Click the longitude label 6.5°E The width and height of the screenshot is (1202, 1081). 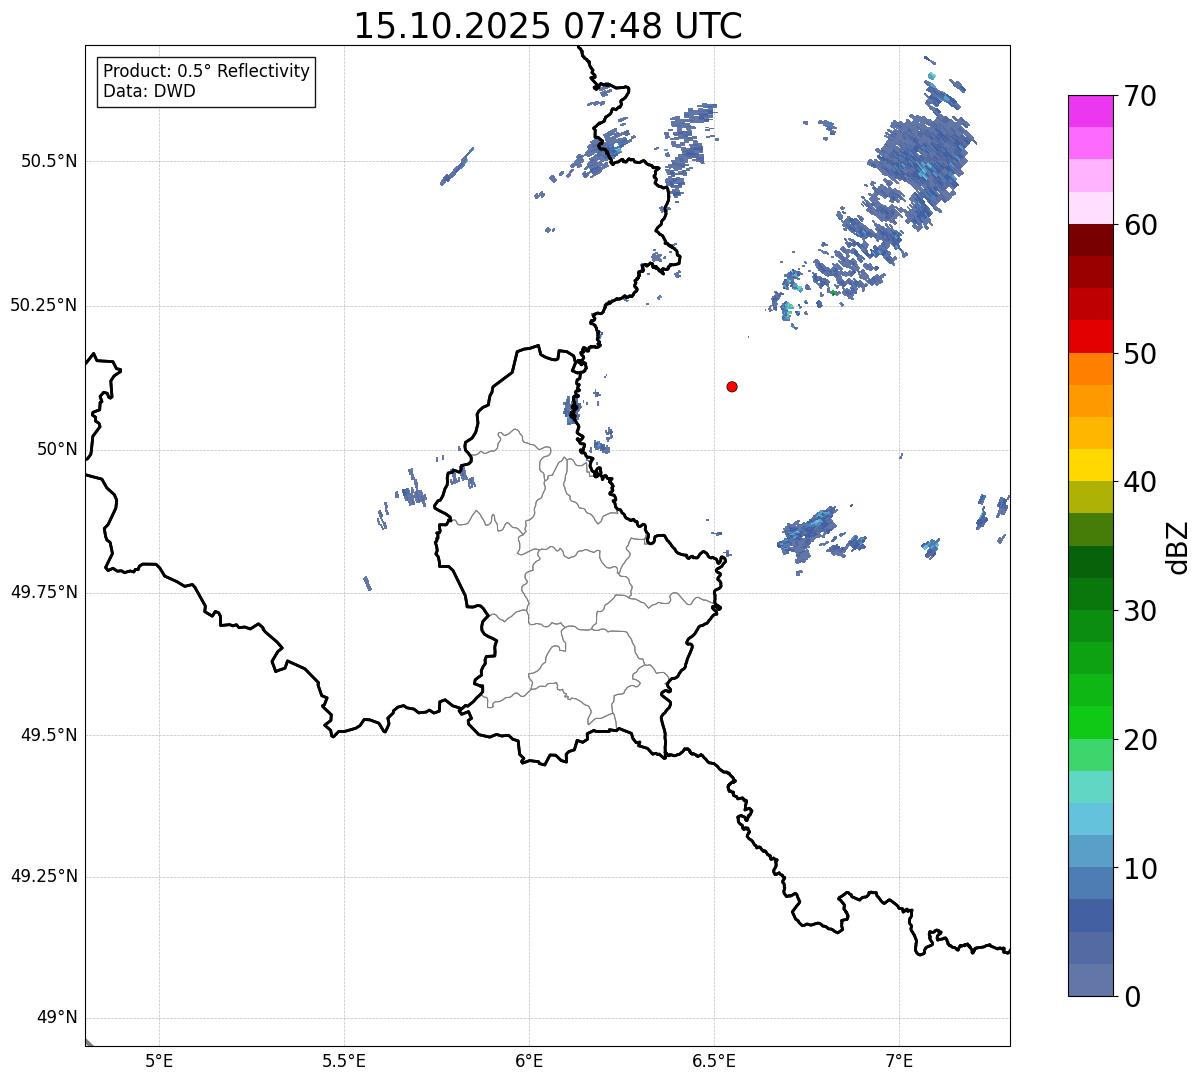point(714,1061)
